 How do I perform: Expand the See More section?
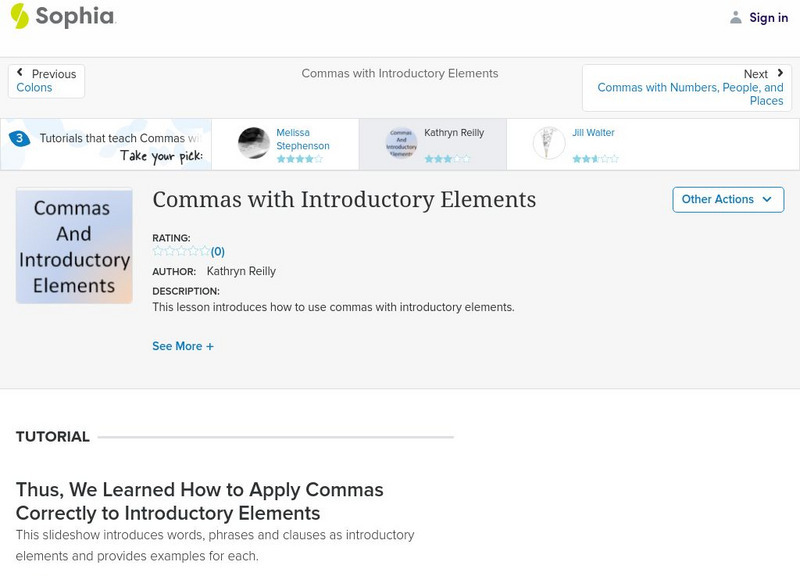click(x=183, y=346)
